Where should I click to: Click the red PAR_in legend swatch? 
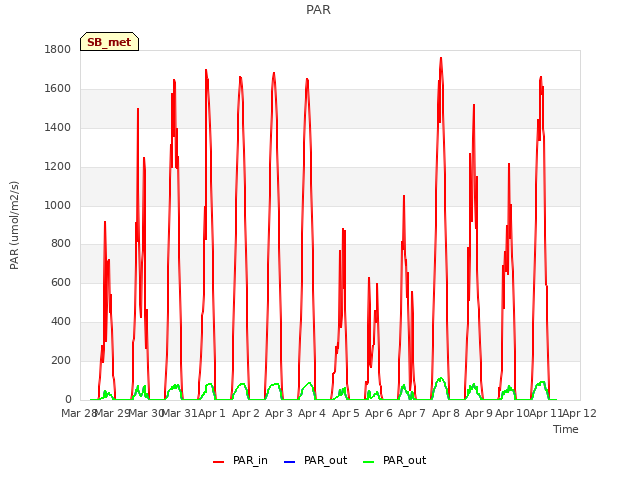pyautogui.click(x=218, y=462)
